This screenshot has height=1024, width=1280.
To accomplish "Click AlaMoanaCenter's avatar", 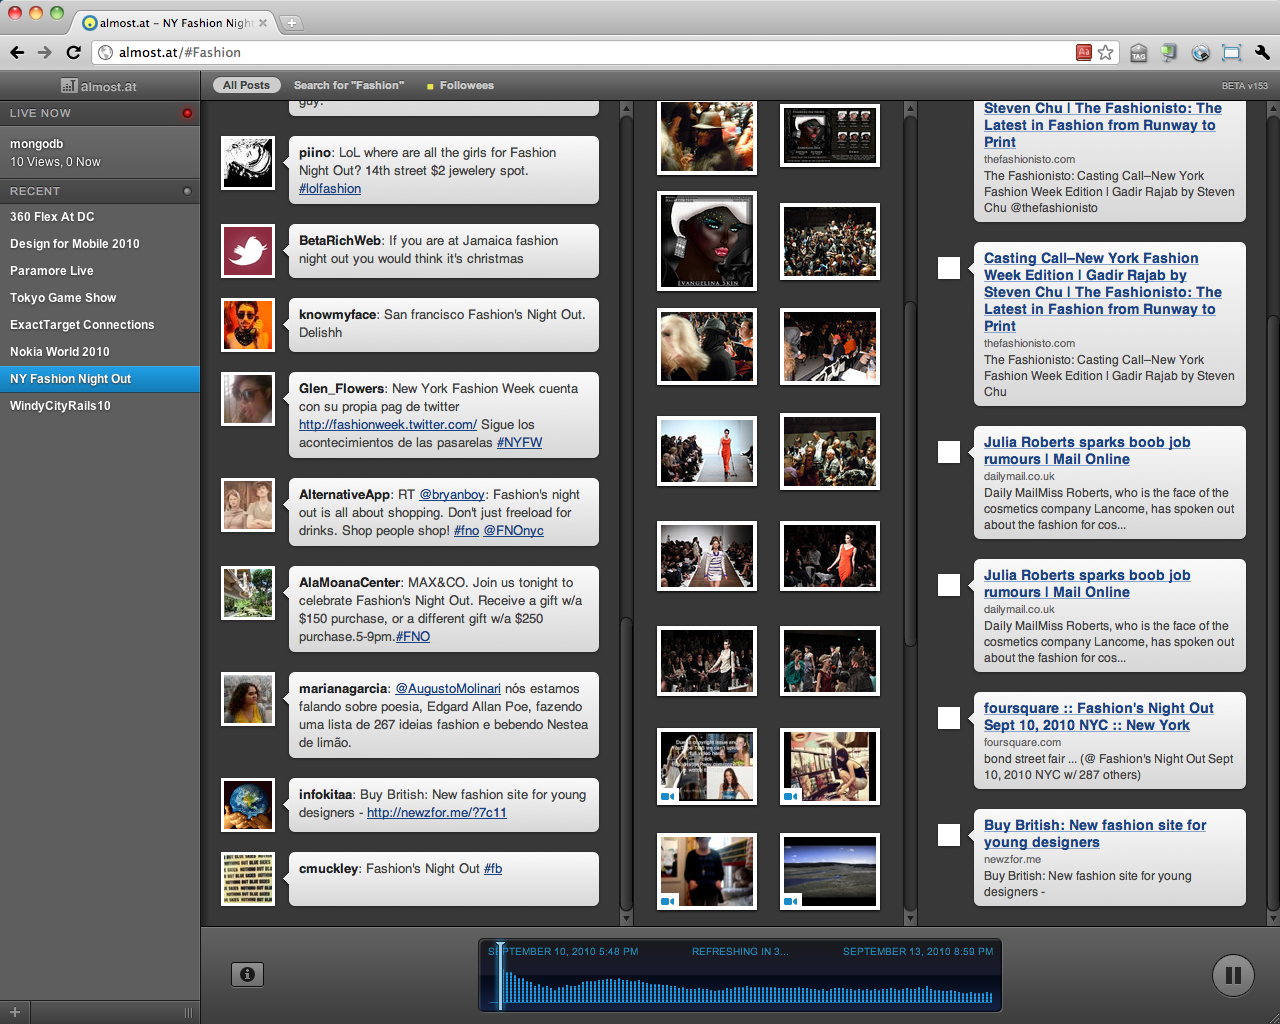I will 248,592.
